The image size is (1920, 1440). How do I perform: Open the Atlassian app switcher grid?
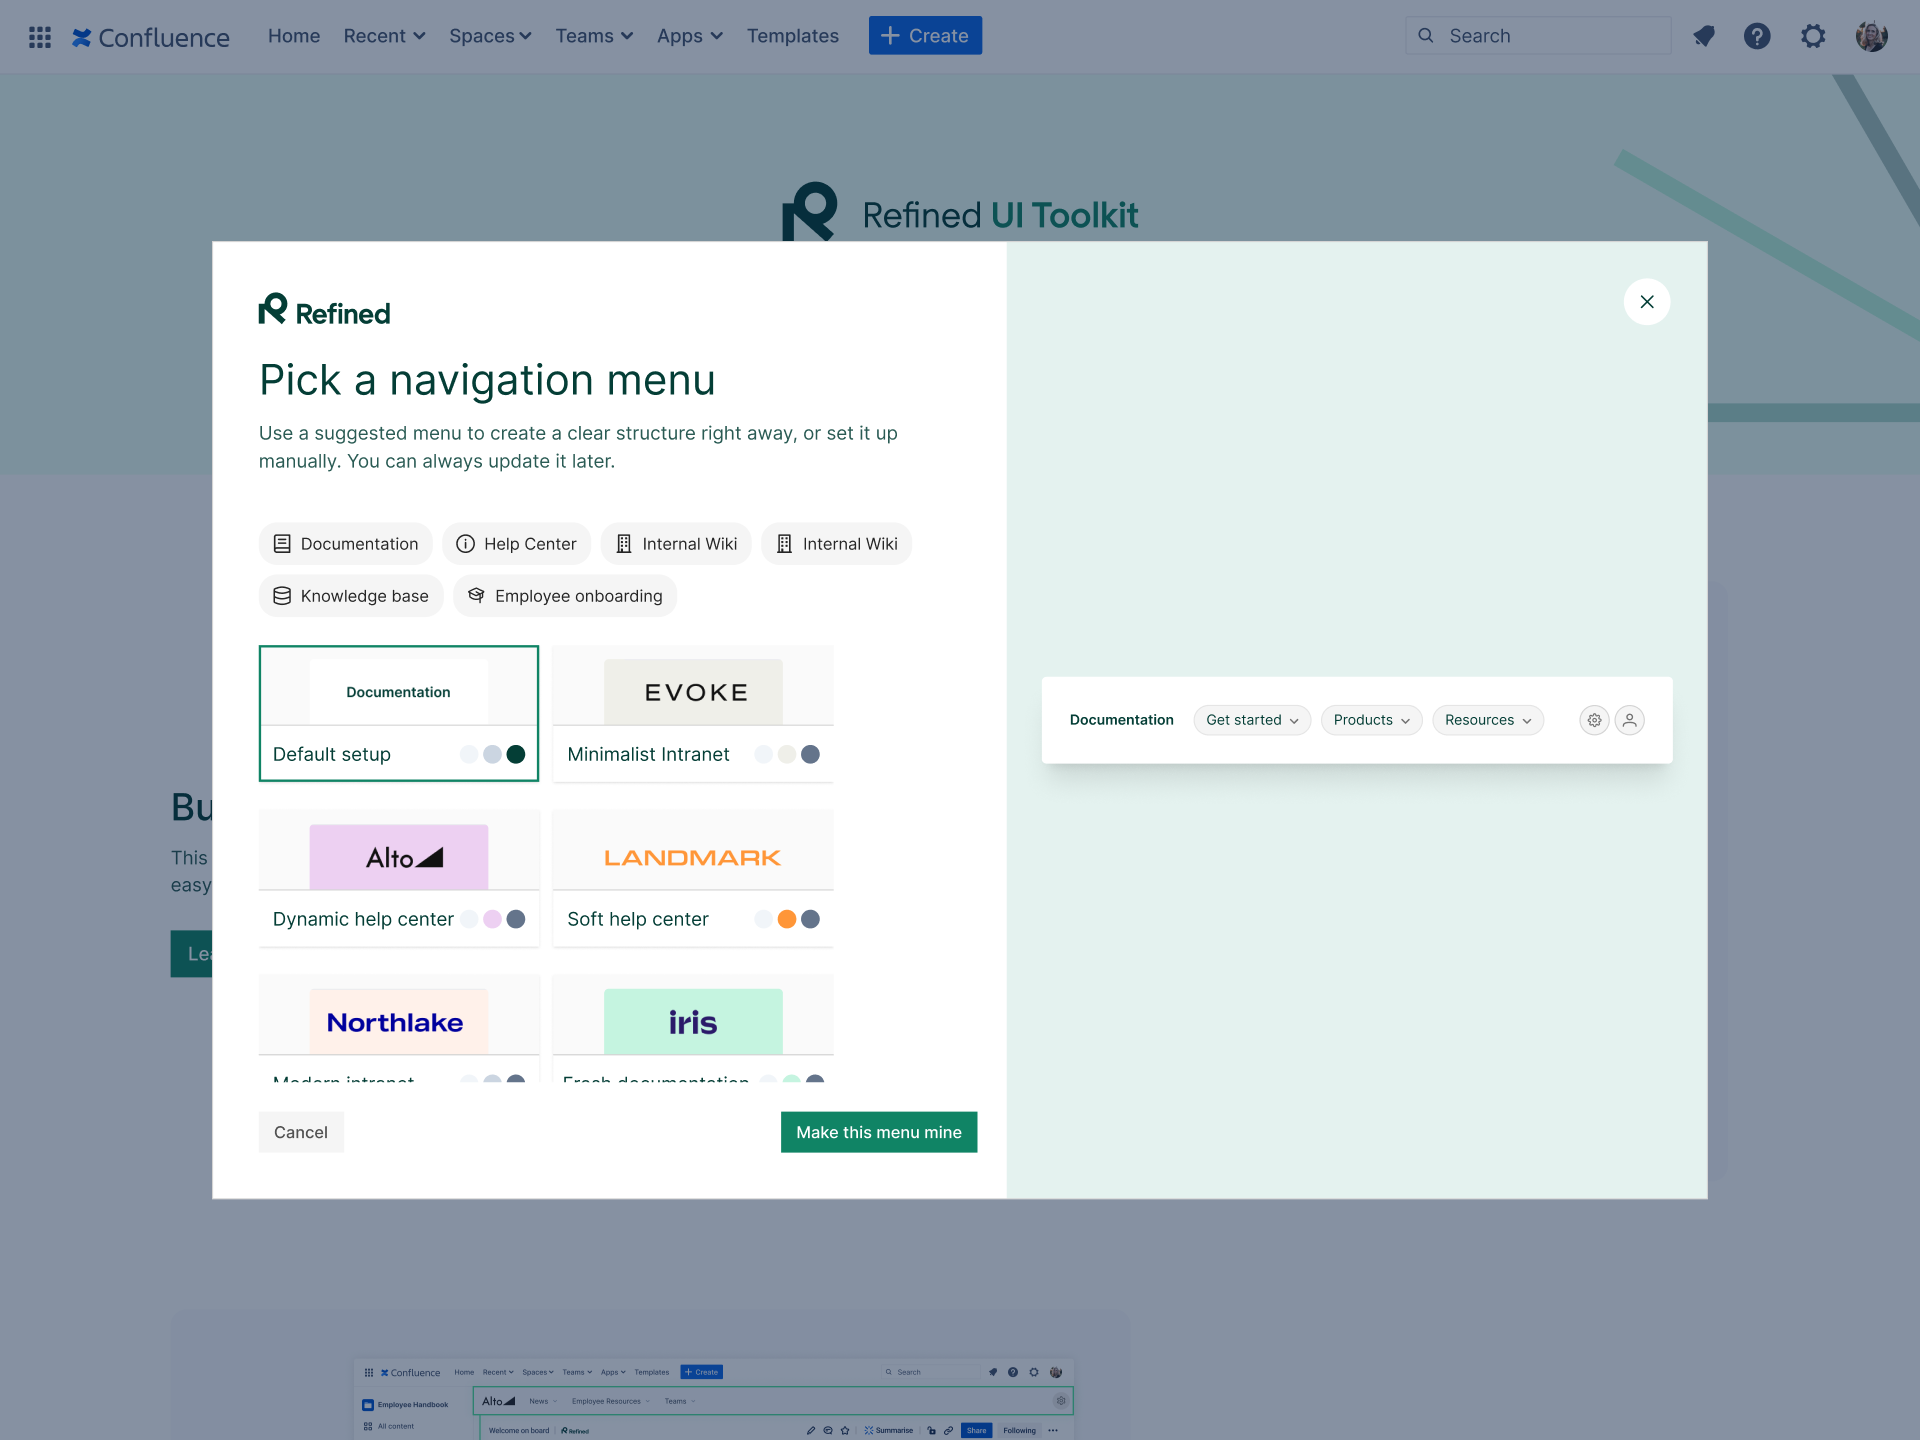tap(40, 36)
